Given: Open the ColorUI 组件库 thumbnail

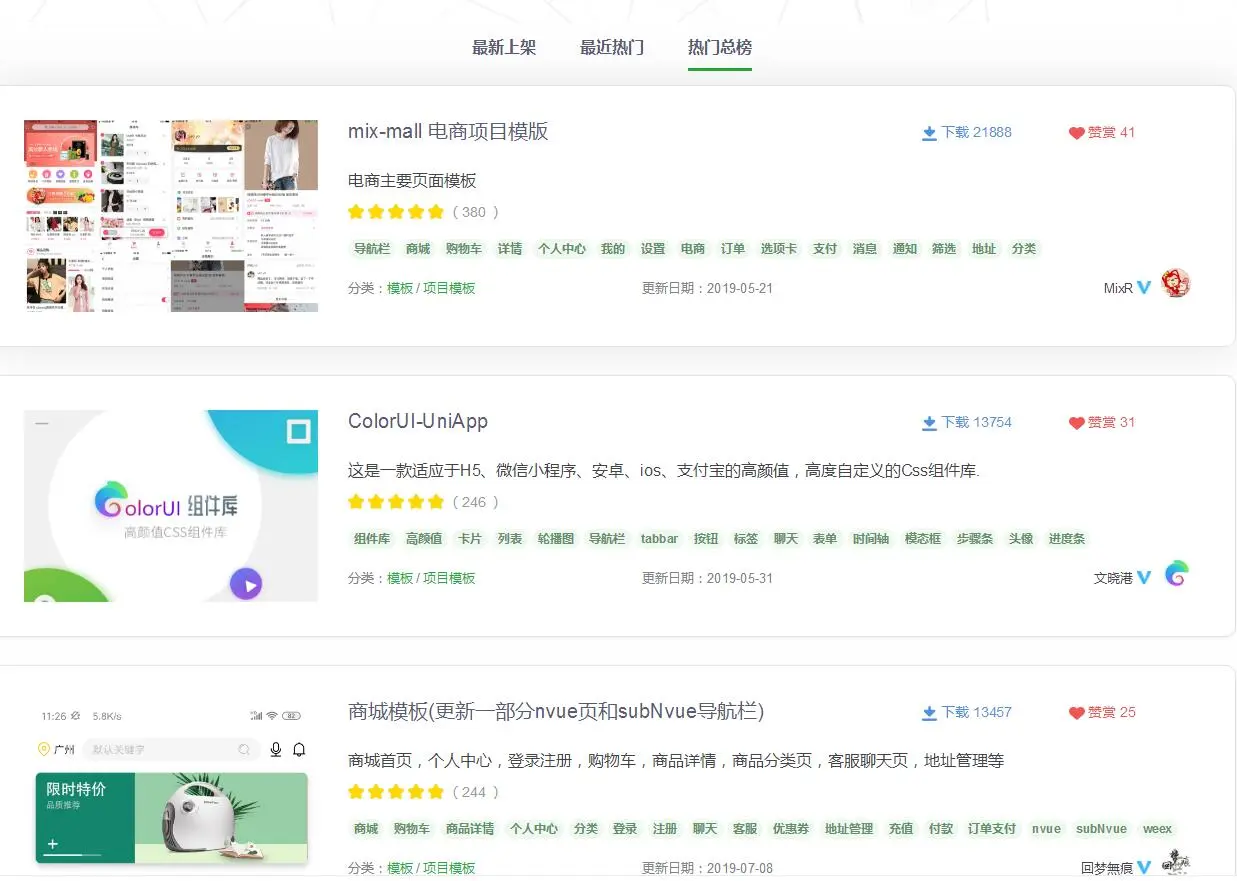Looking at the screenshot, I should (171, 506).
